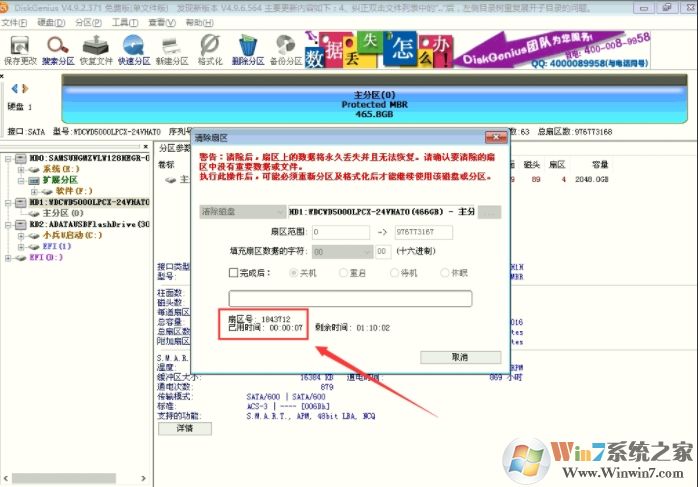
Task: Click the hex value field showing 00
Action: point(383,252)
